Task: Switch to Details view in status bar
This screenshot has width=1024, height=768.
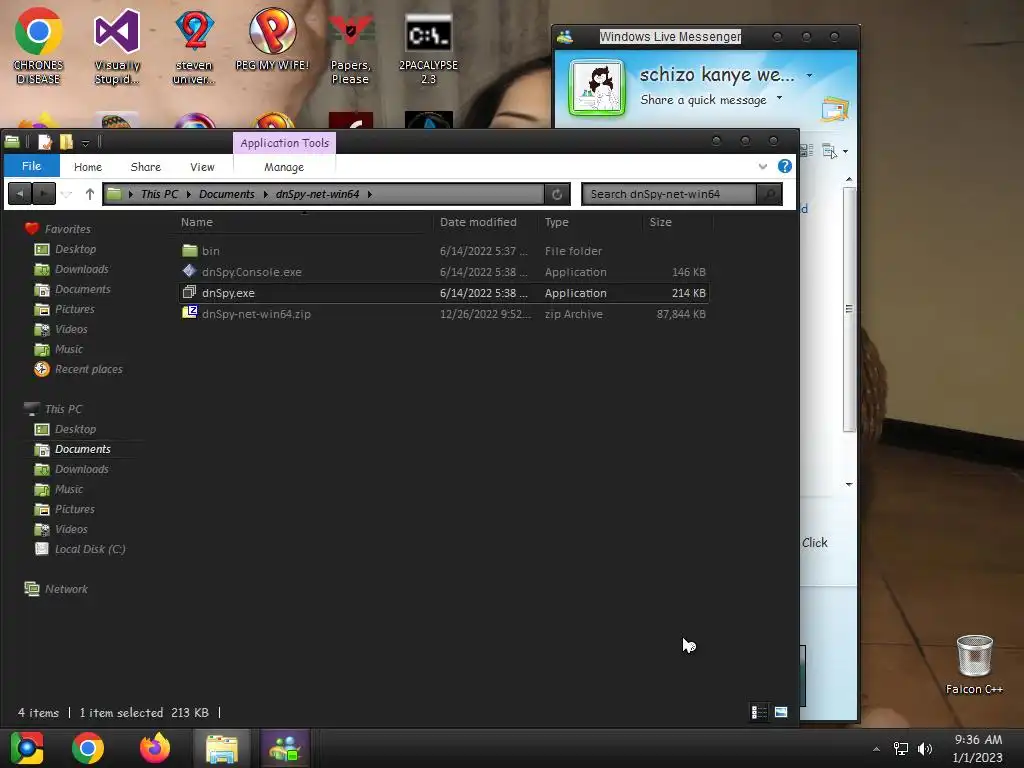Action: (x=759, y=712)
